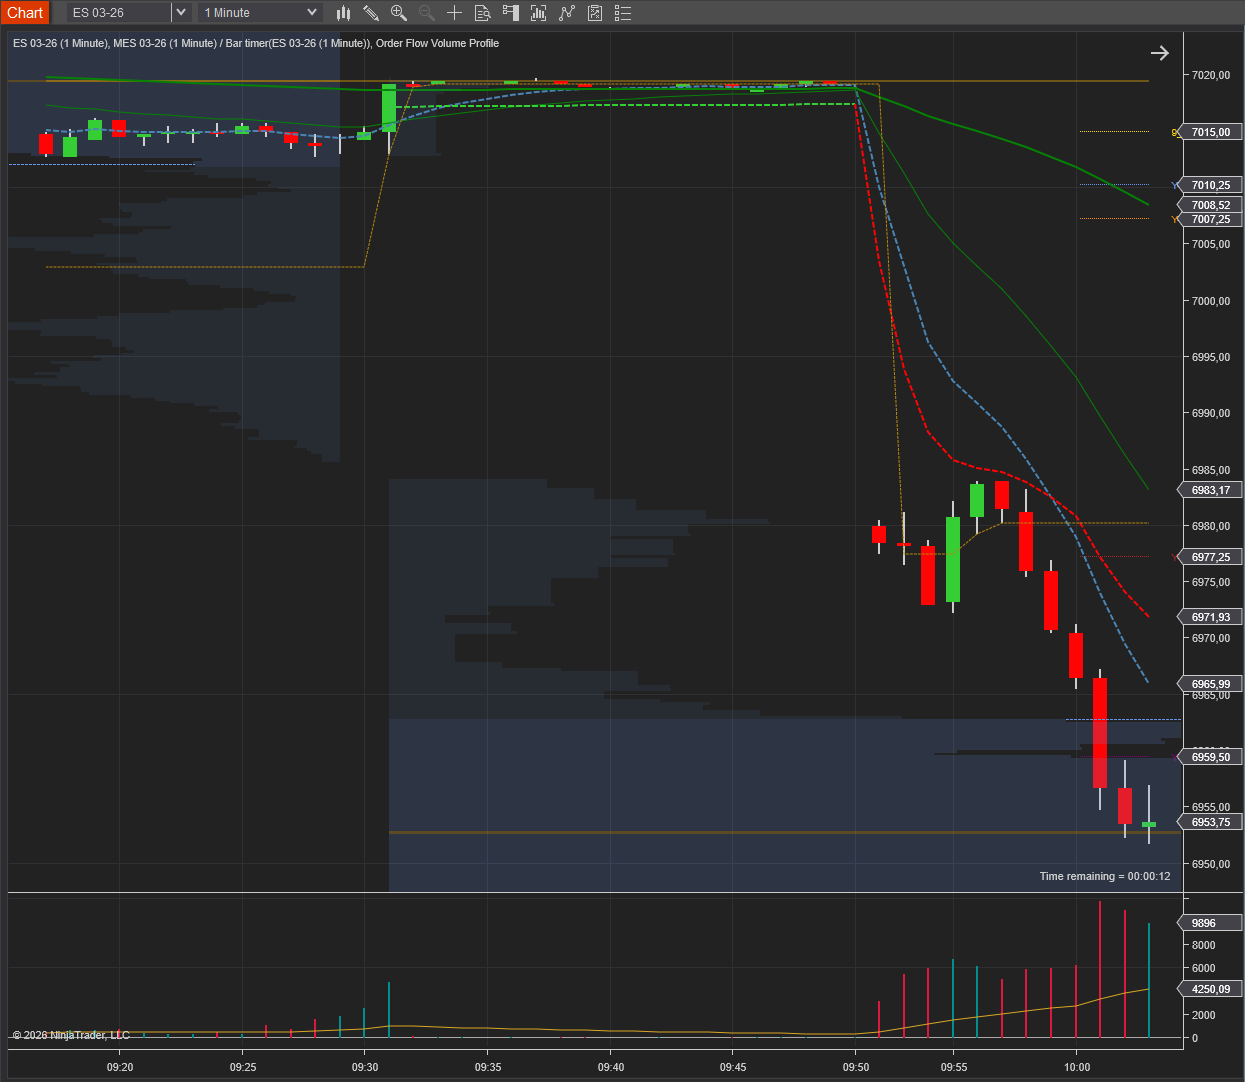Click the 09:50 time axis label
The image size is (1245, 1082).
click(x=856, y=1067)
